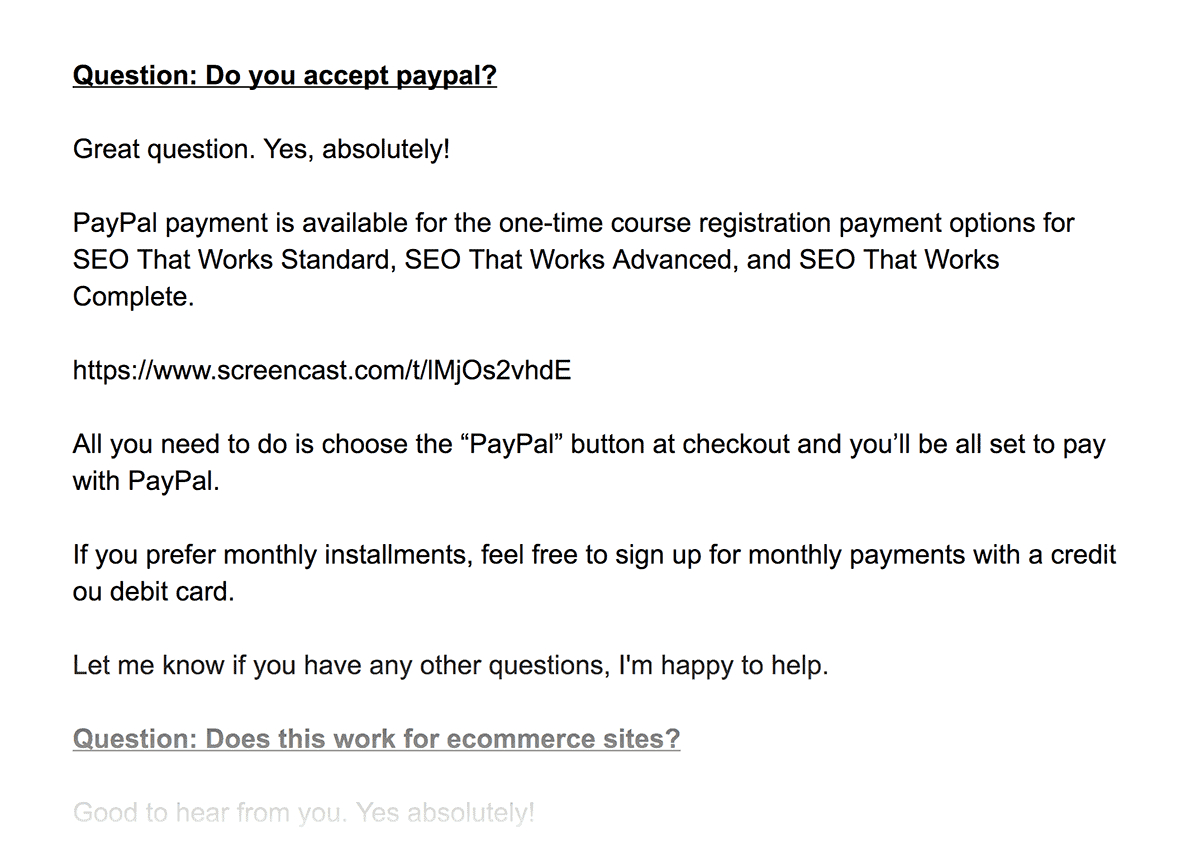
Task: Click the line "with PayPal."
Action: pos(146,481)
